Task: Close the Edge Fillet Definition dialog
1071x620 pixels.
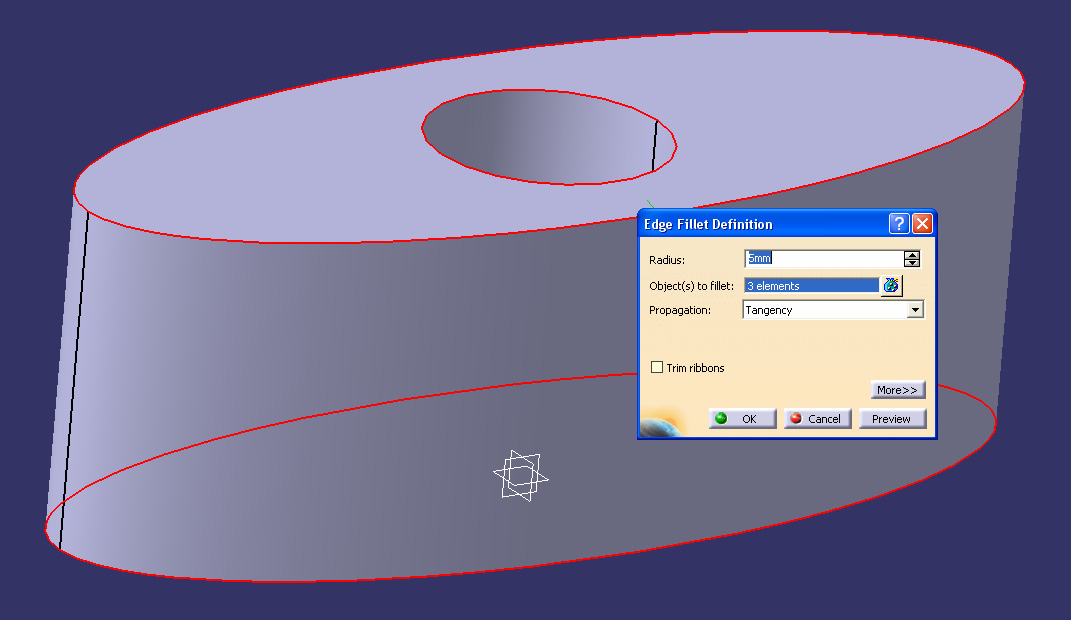Action: (x=922, y=223)
